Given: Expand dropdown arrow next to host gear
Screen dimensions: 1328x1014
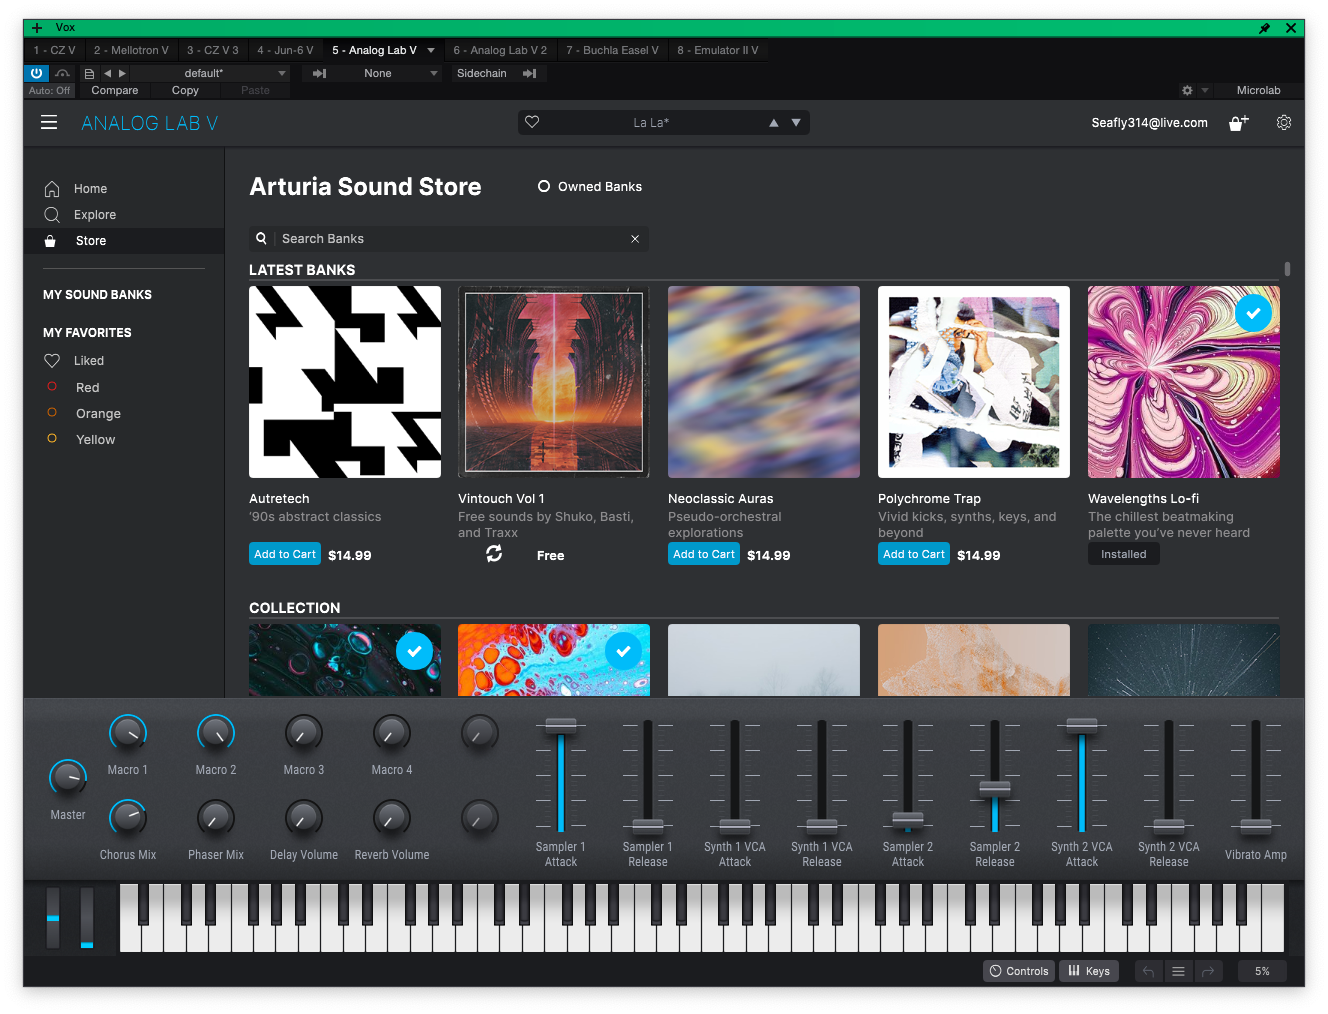Looking at the screenshot, I should [1205, 90].
